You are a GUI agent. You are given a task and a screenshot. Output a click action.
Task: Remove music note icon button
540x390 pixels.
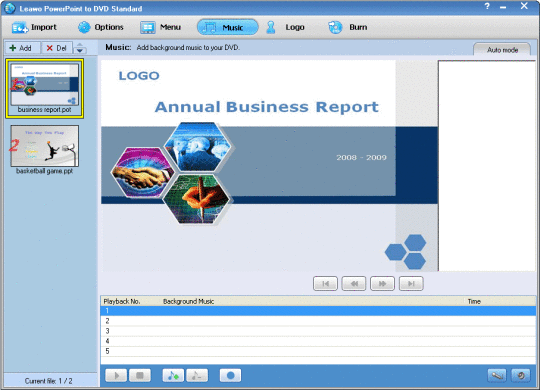pyautogui.click(x=197, y=376)
